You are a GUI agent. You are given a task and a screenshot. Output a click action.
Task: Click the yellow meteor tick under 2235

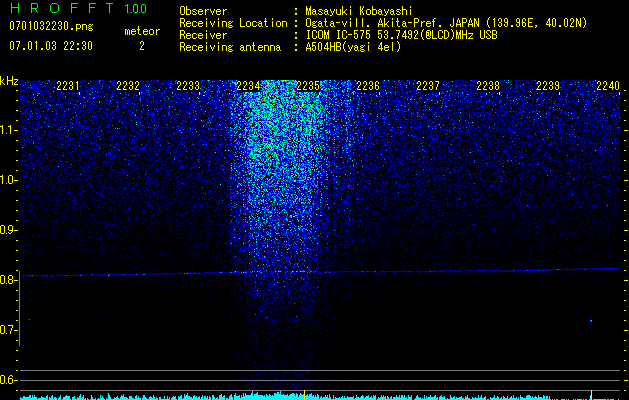304,393
